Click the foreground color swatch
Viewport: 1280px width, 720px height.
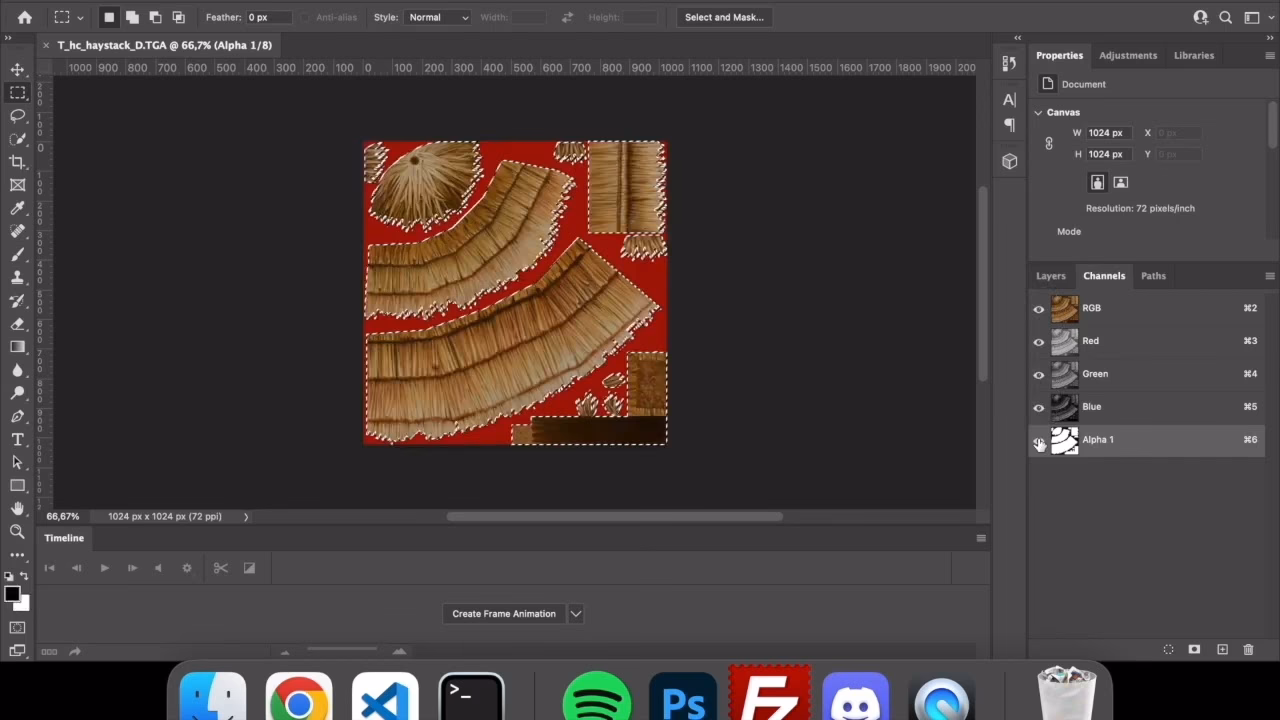click(12, 594)
